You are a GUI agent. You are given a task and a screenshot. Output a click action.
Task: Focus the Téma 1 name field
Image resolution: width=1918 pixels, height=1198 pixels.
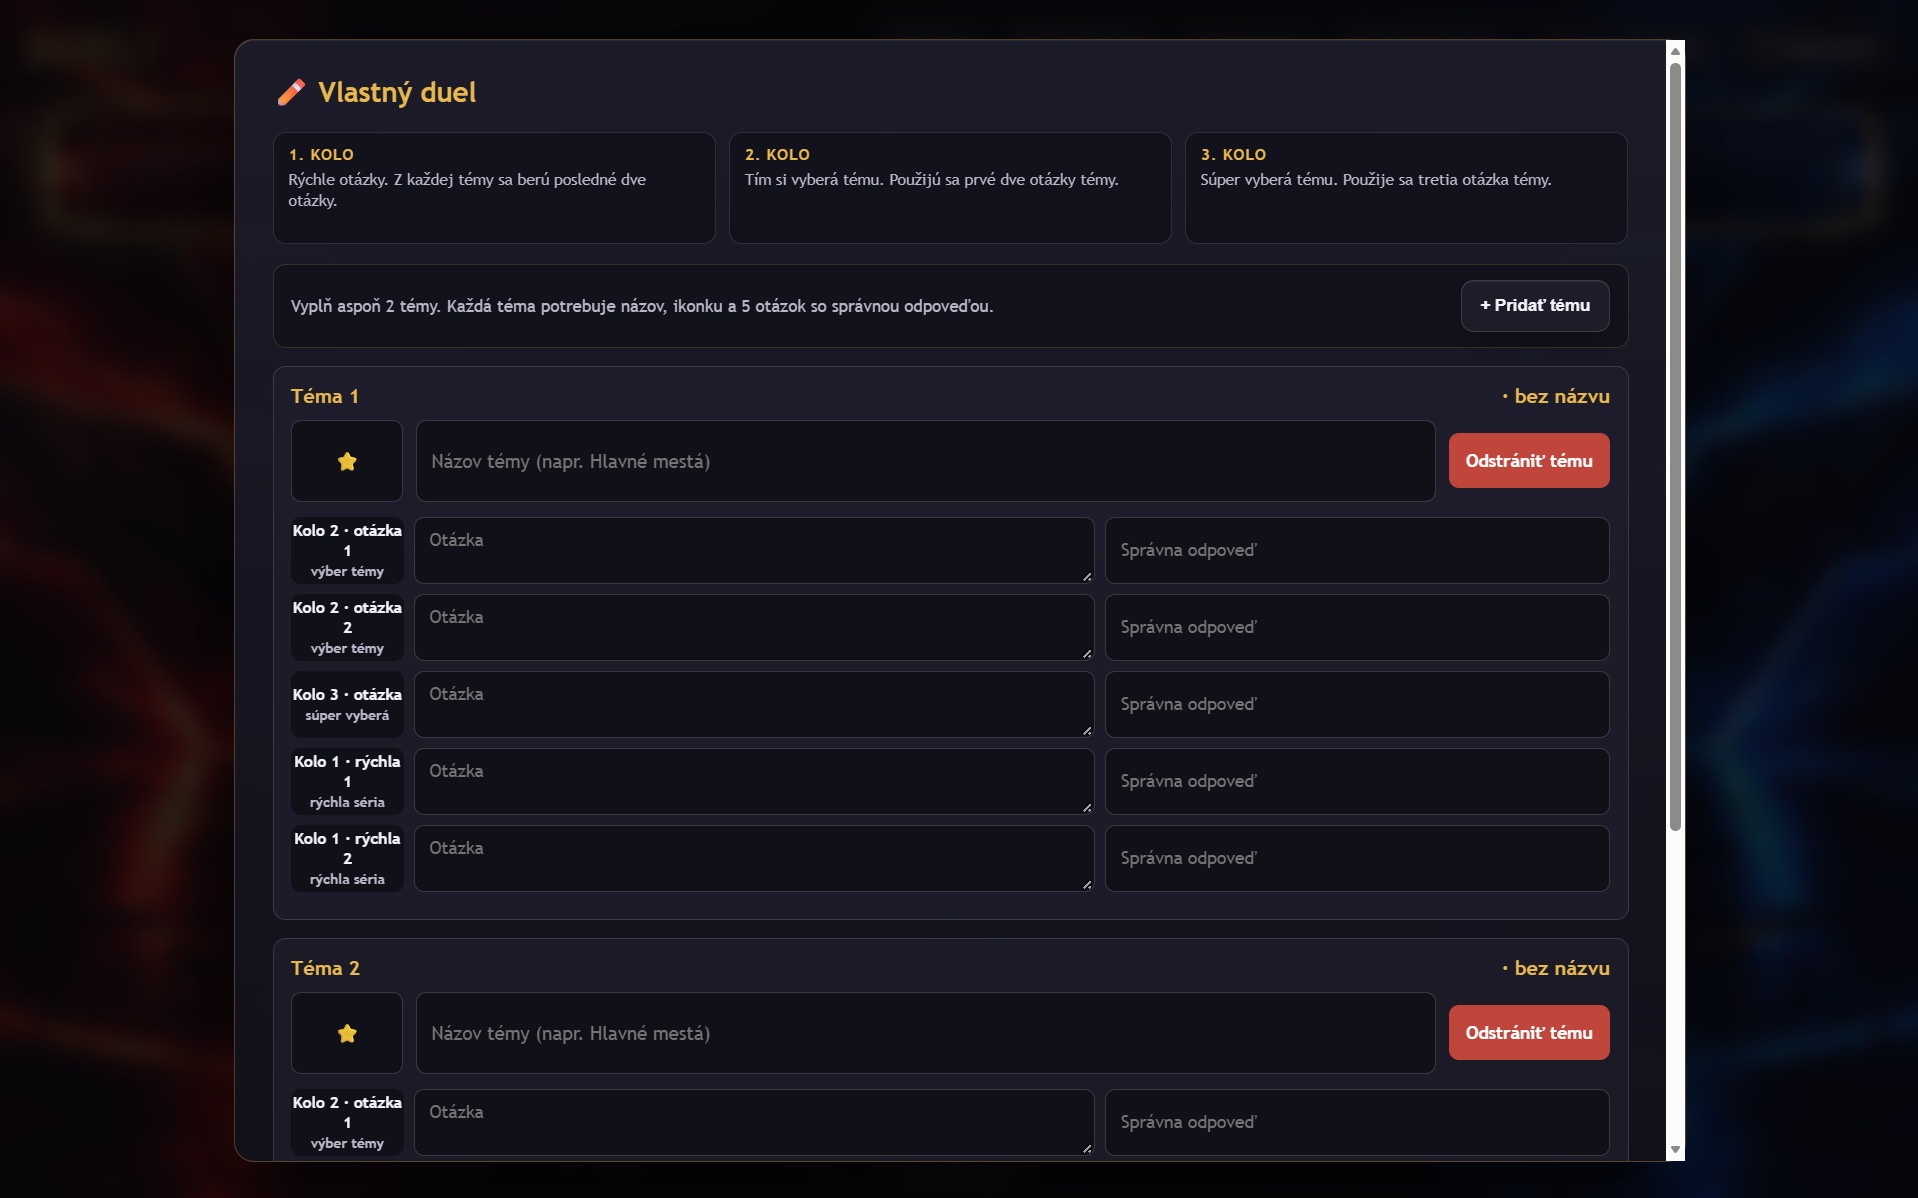[x=925, y=461]
